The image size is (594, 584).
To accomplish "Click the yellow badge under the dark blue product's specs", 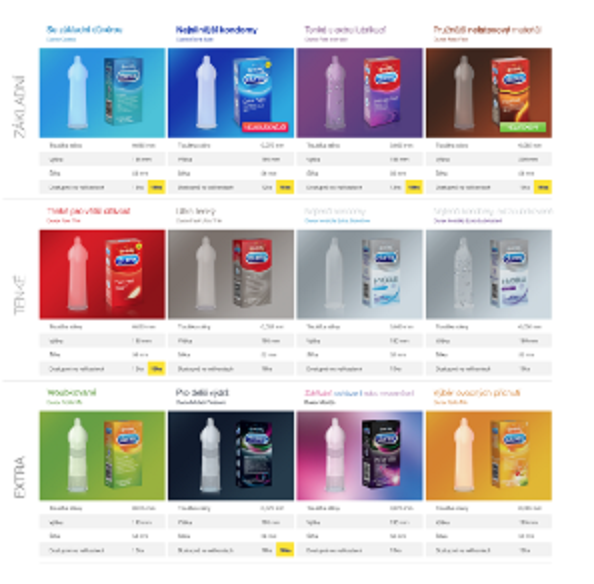I will click(x=285, y=187).
